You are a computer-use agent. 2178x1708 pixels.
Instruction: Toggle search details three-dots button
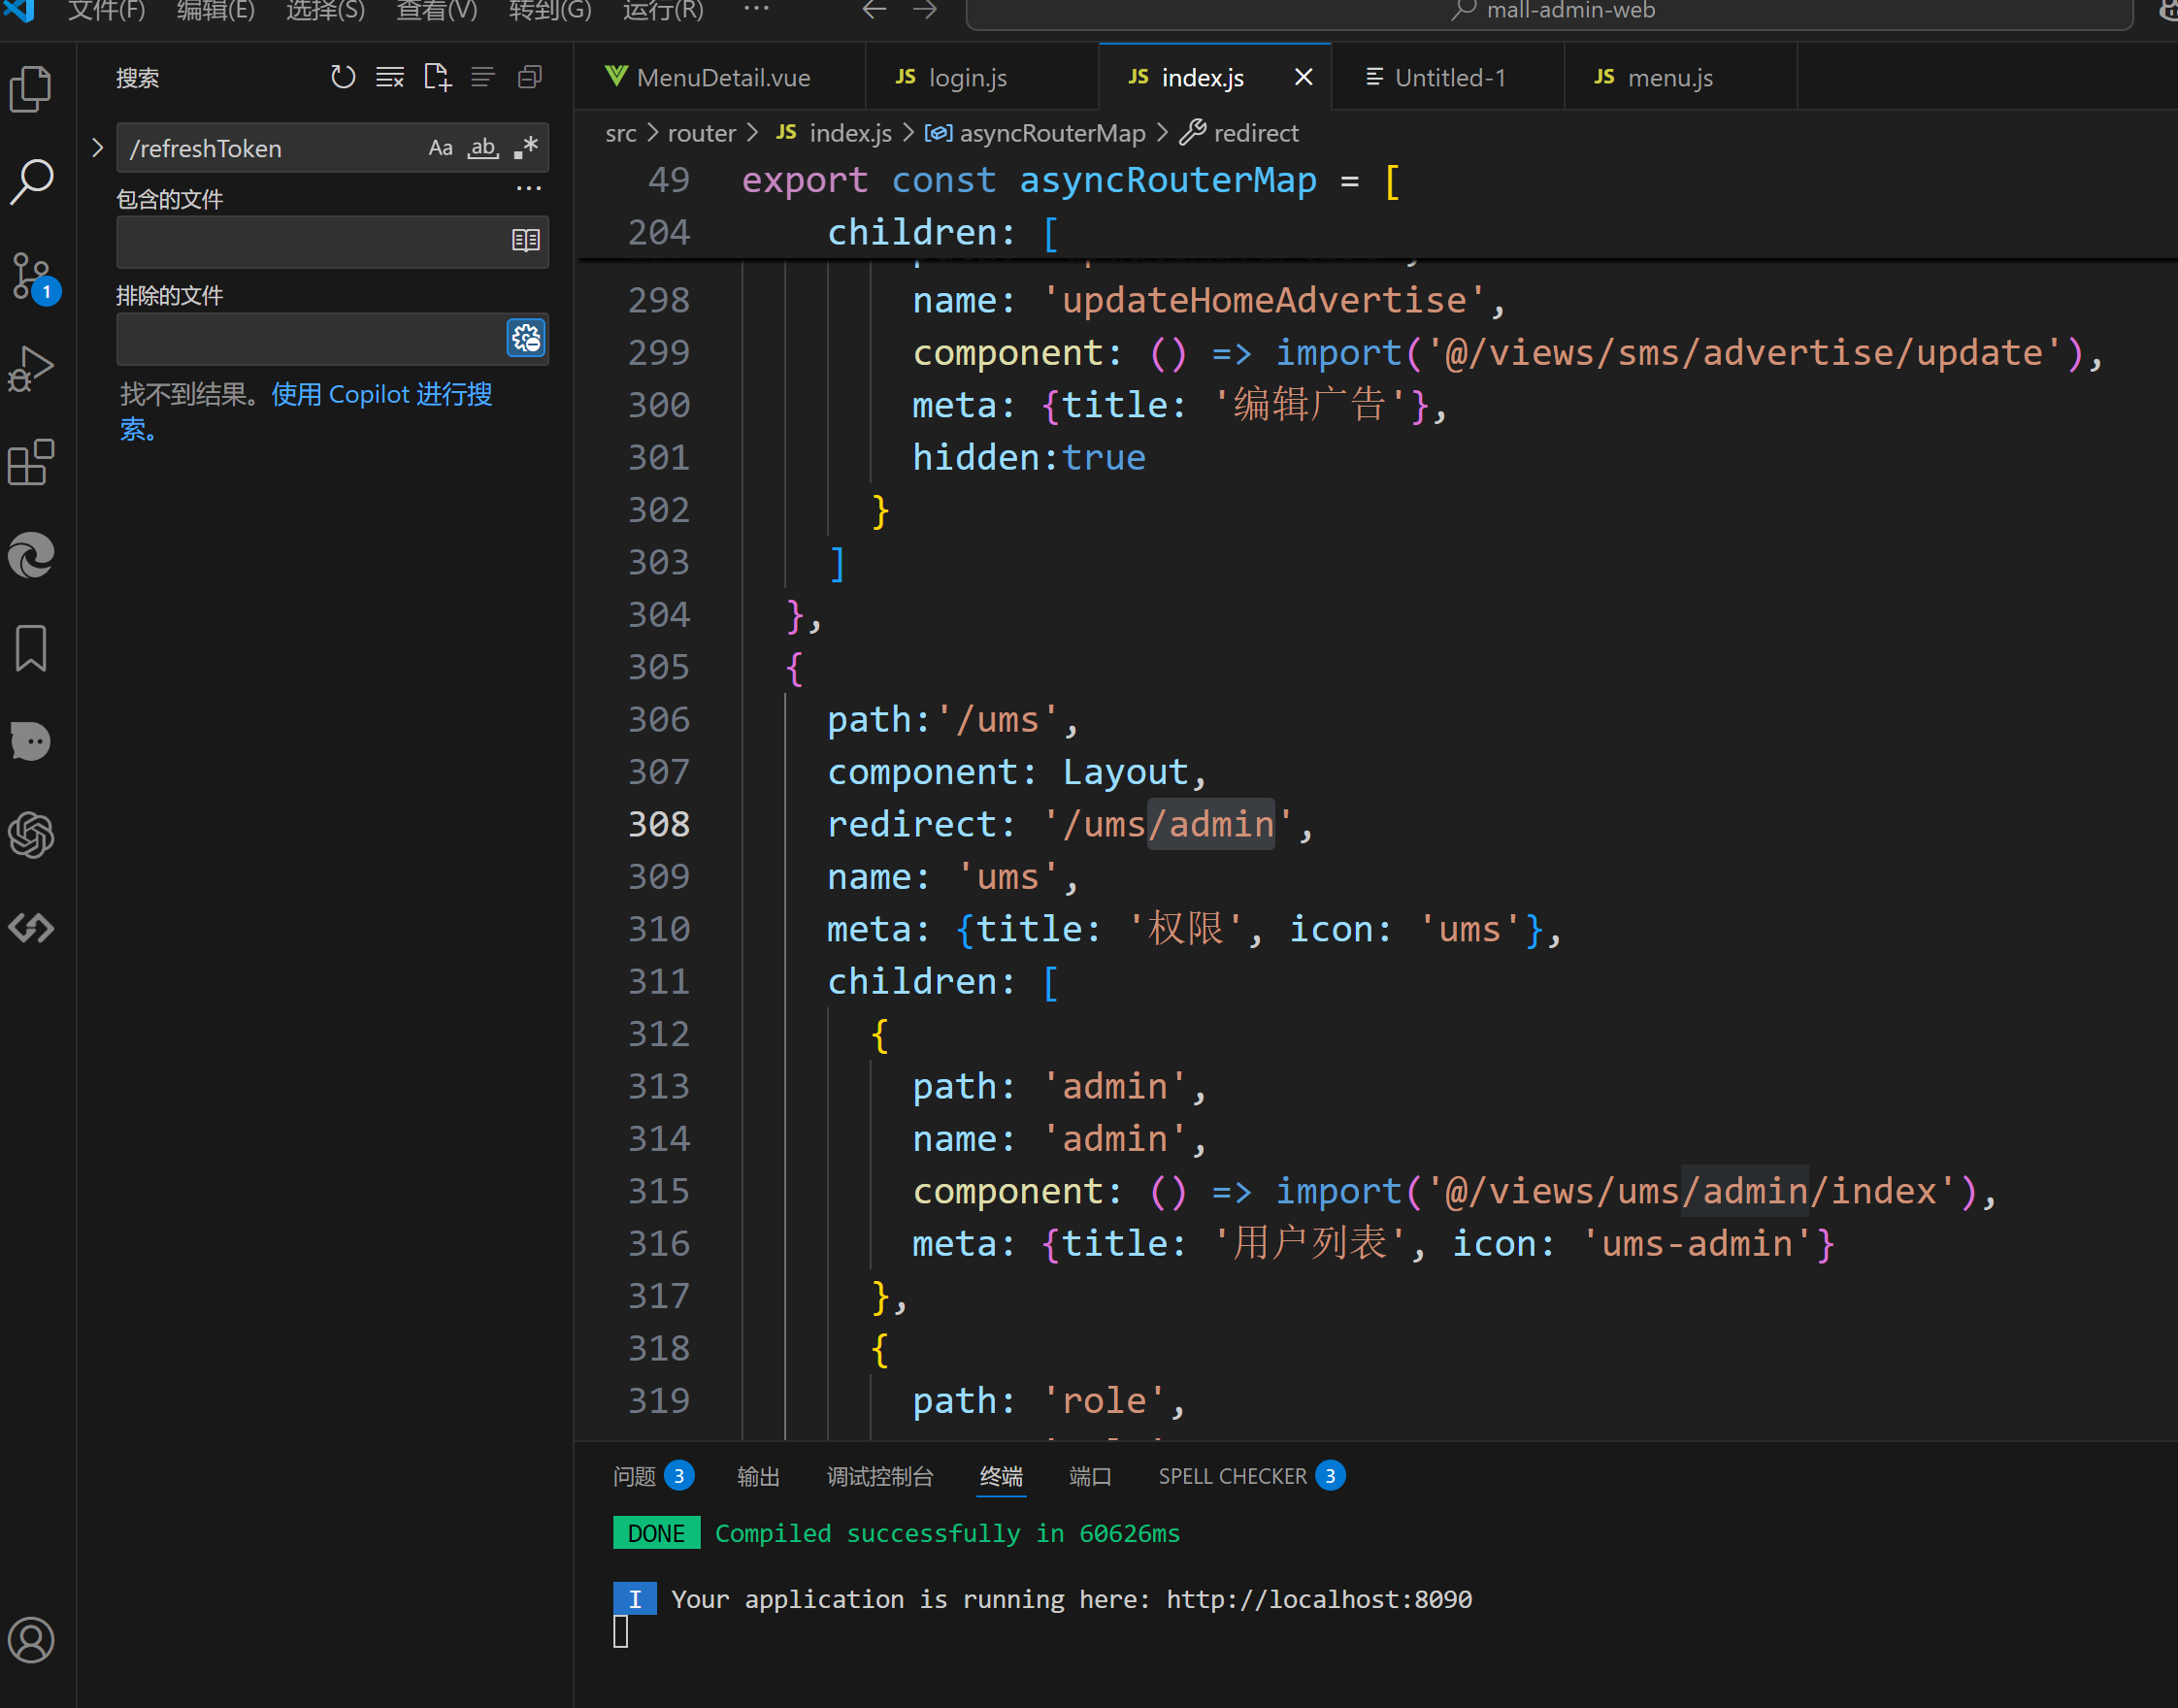coord(529,189)
